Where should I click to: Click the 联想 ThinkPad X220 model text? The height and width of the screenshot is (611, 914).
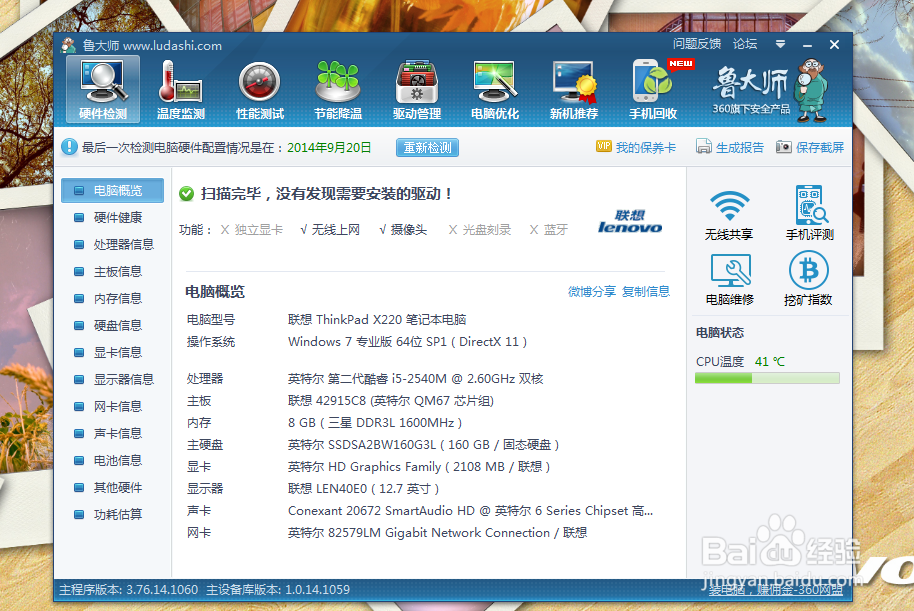[377, 319]
